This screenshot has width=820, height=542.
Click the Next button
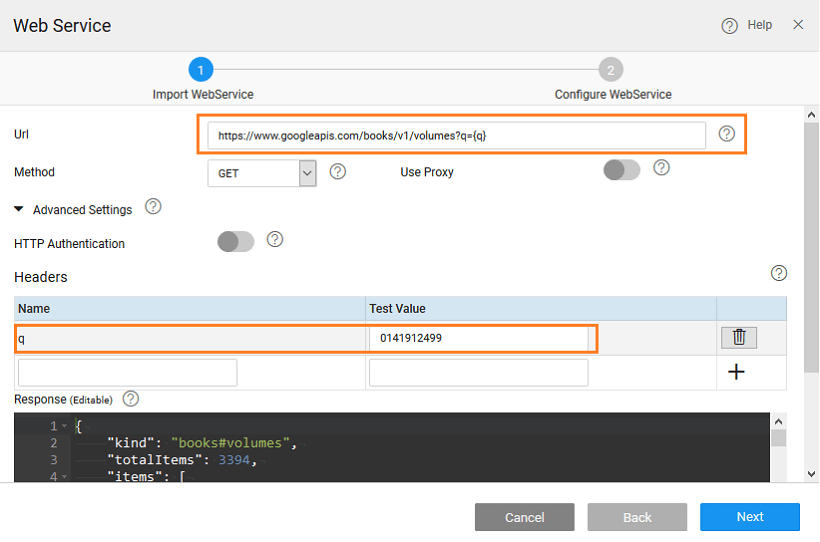pyautogui.click(x=749, y=517)
